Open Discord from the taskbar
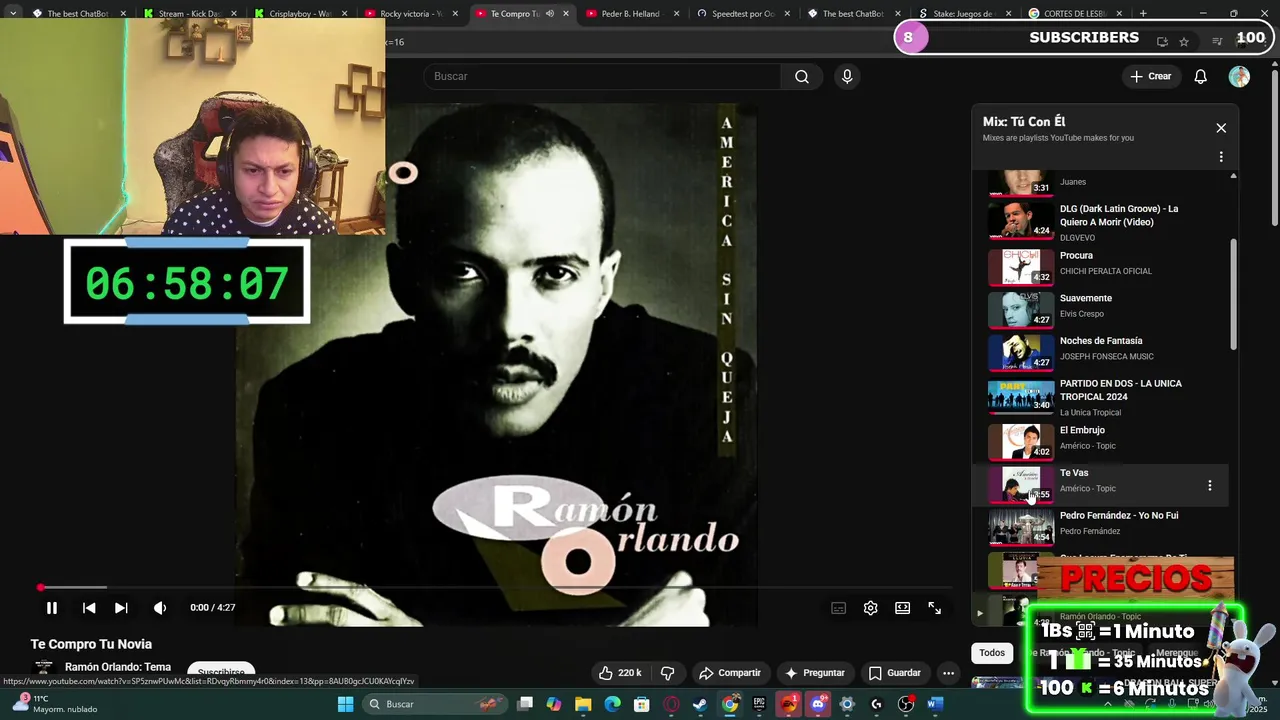 (818, 704)
